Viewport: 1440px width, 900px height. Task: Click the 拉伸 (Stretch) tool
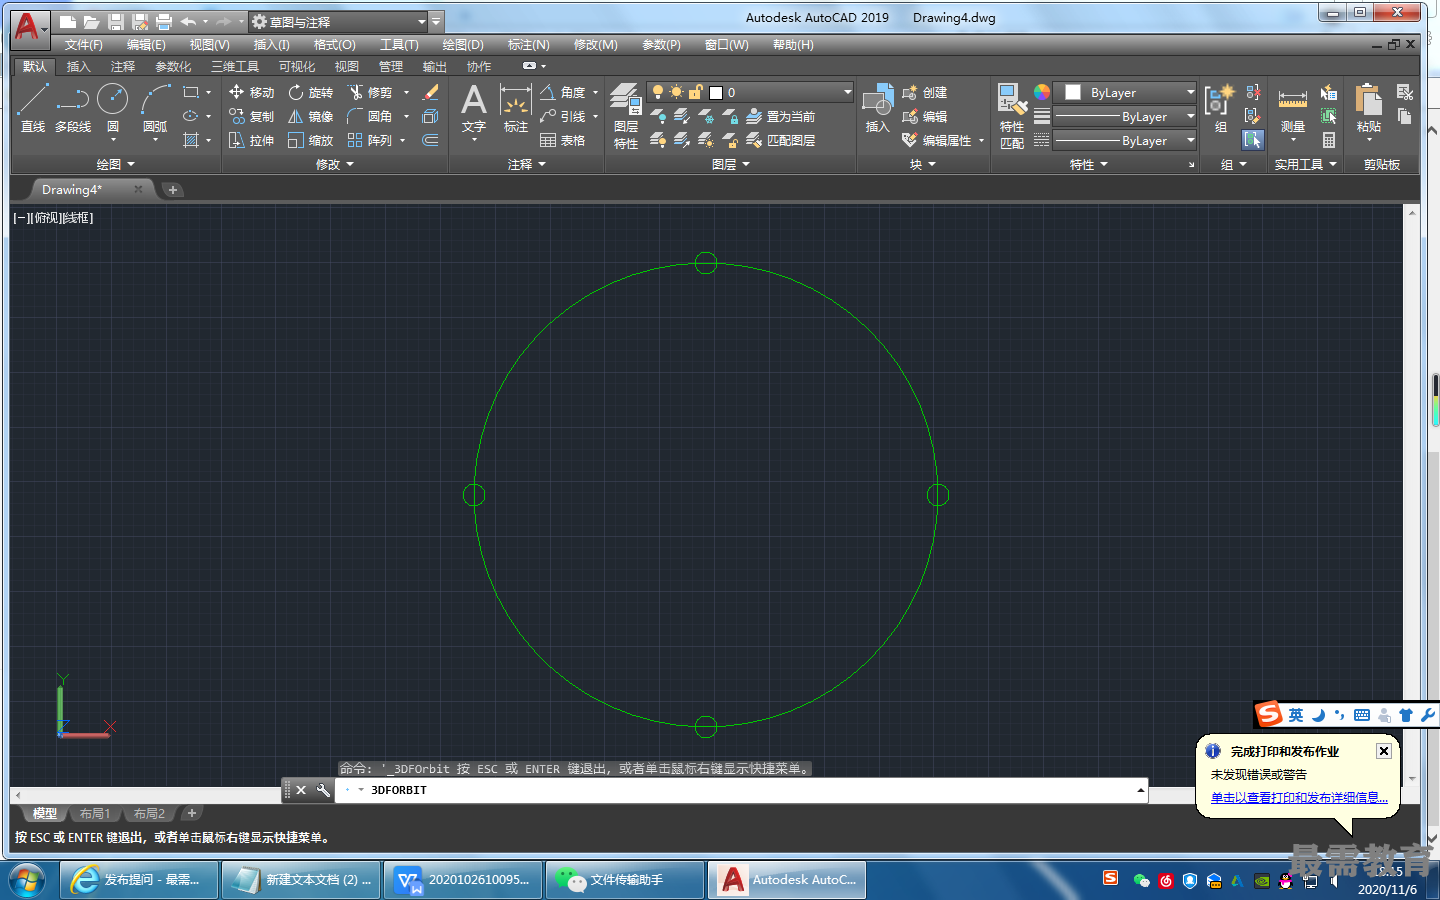251,140
